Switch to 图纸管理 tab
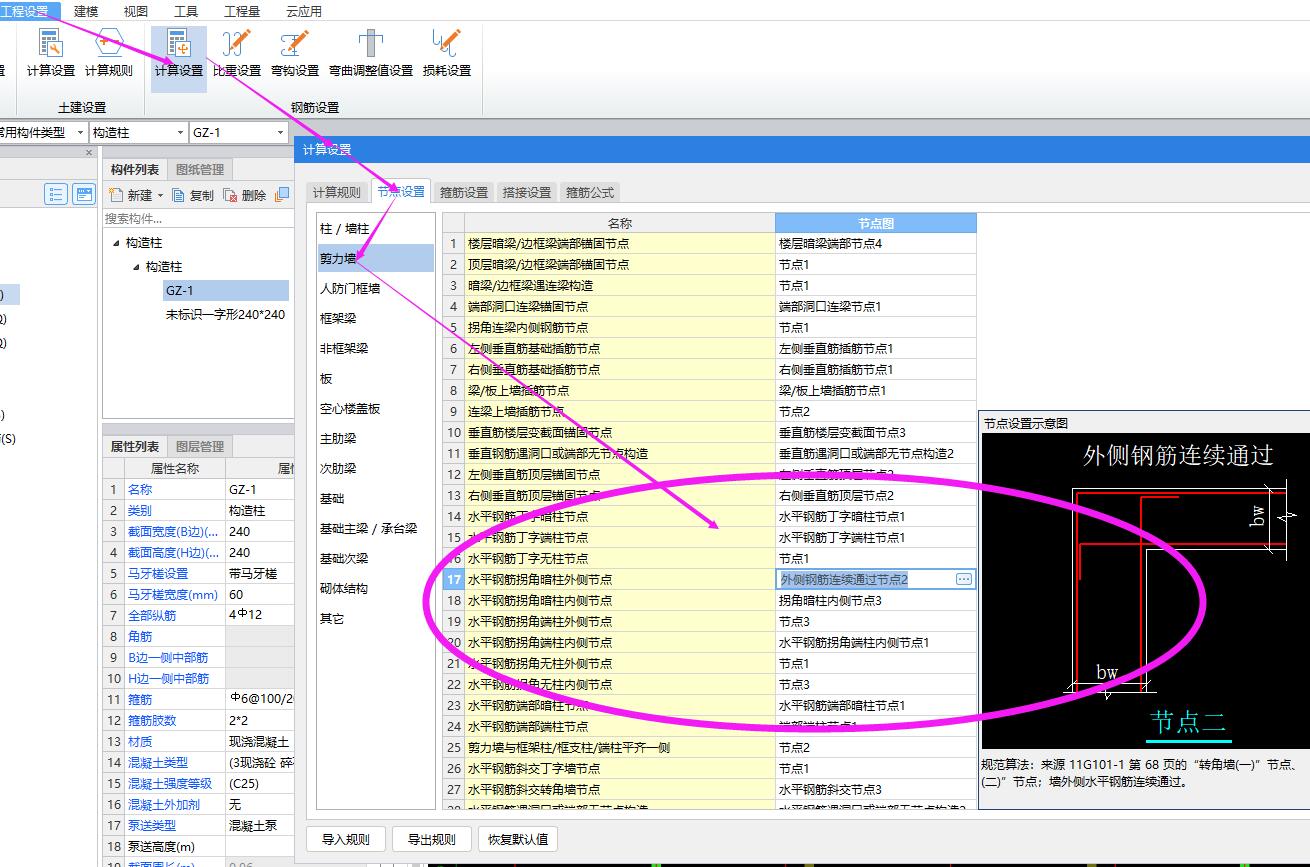The height and width of the screenshot is (867, 1310). coord(199,169)
